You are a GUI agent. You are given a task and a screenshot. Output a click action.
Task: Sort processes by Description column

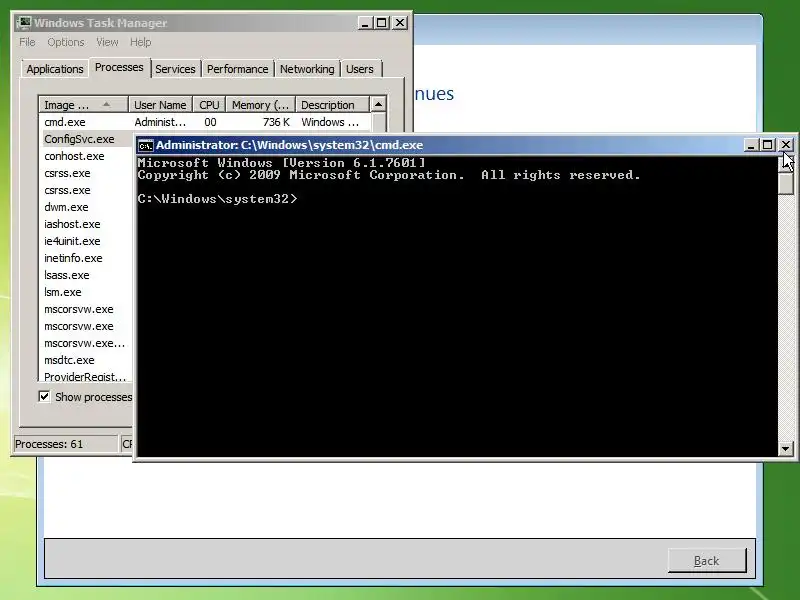(332, 105)
